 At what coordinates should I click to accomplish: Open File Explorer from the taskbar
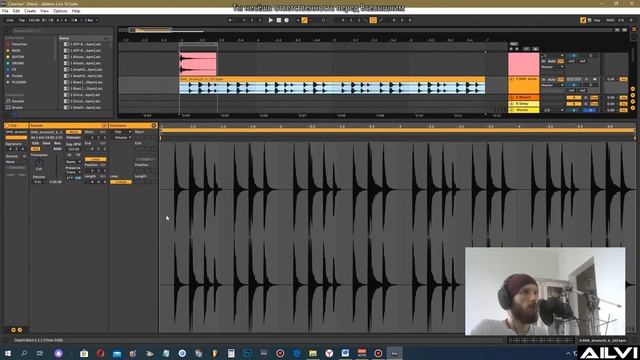(313, 353)
